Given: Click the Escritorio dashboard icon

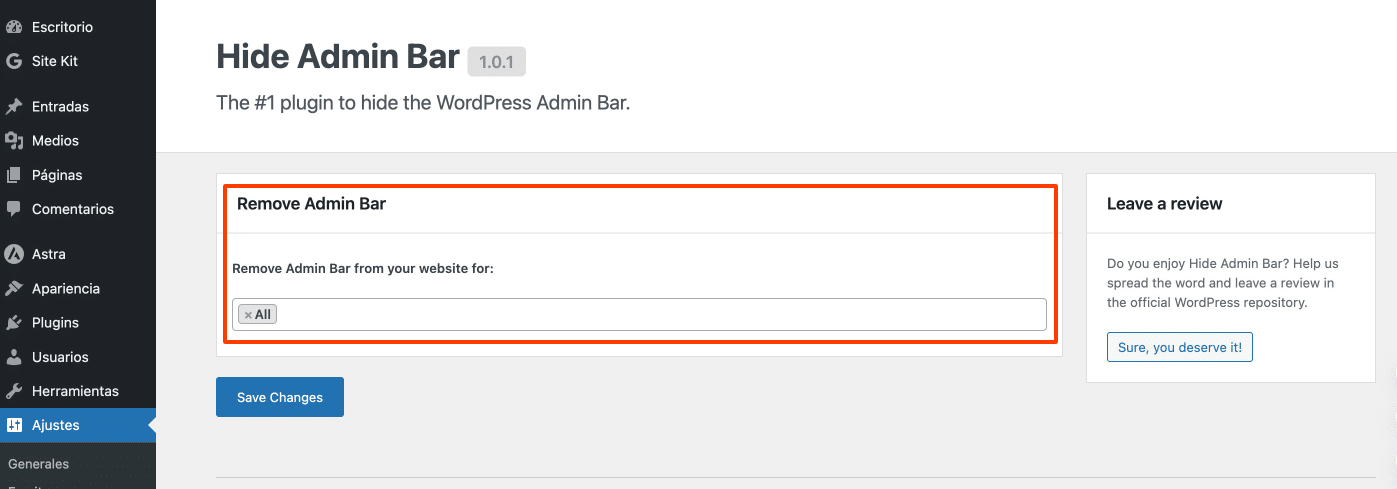Looking at the screenshot, I should pos(14,27).
